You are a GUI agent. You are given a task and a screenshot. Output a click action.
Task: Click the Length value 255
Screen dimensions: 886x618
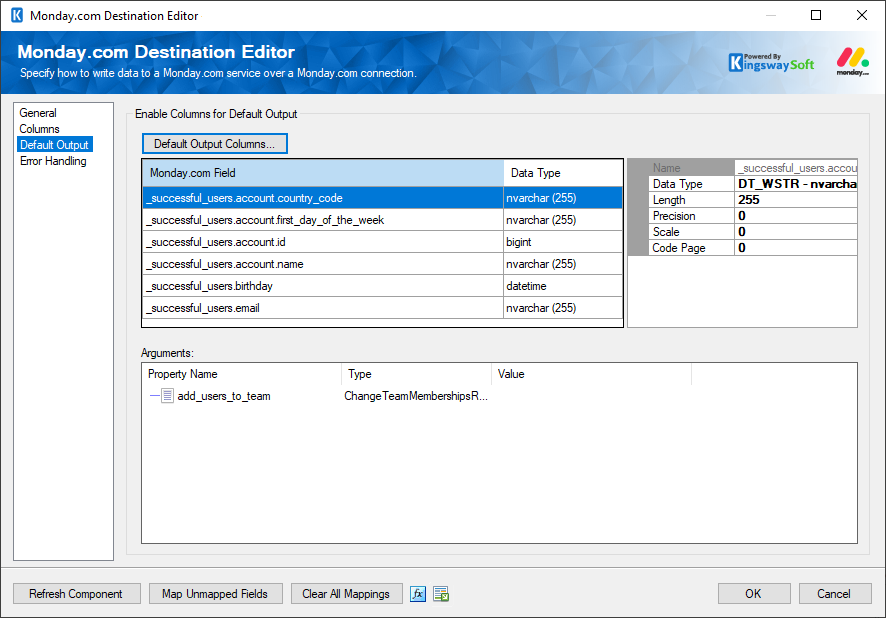(x=796, y=199)
